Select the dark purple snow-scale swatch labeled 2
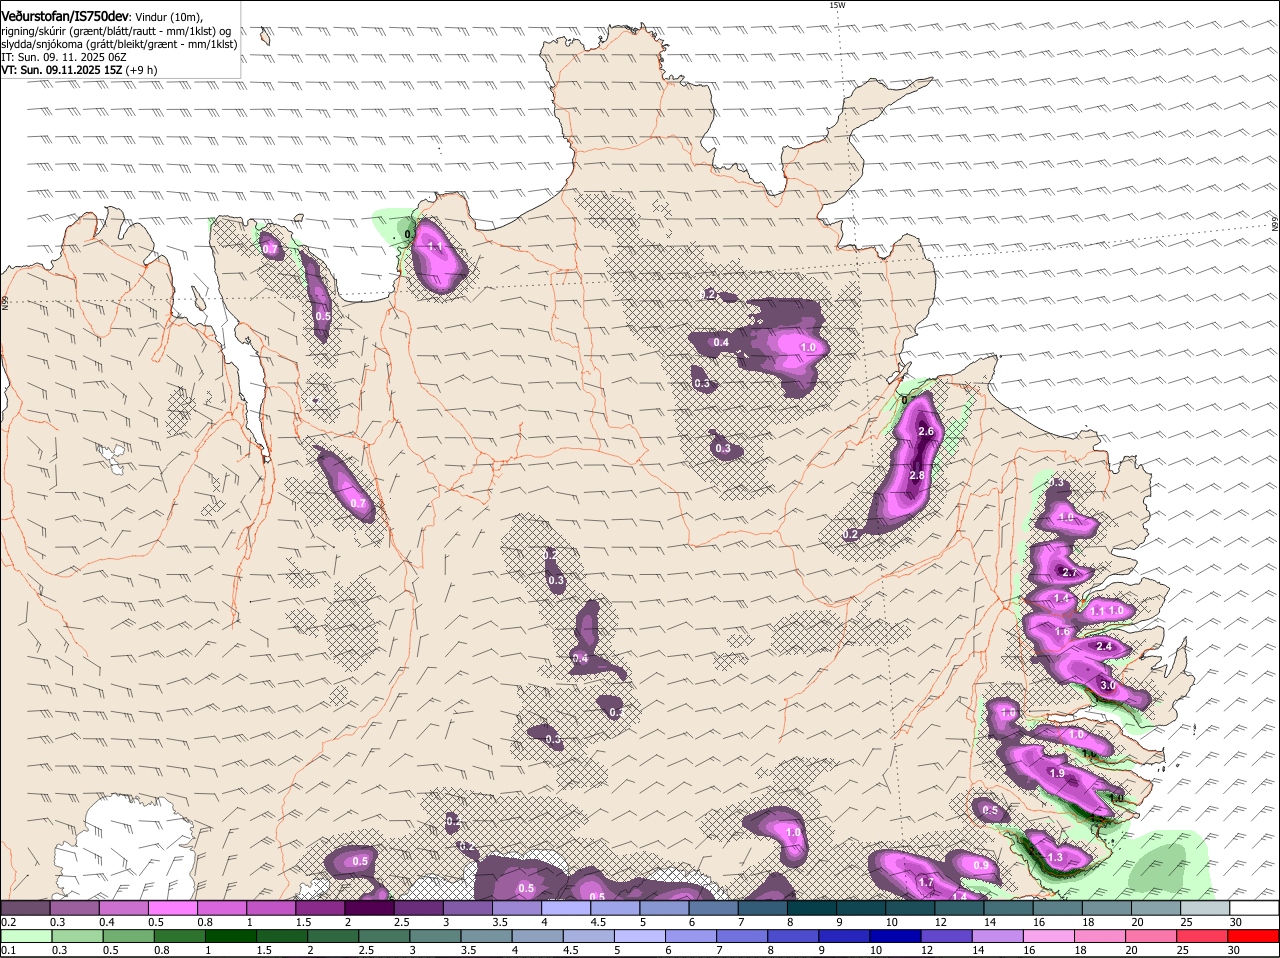This screenshot has height=958, width=1280. [x=369, y=908]
